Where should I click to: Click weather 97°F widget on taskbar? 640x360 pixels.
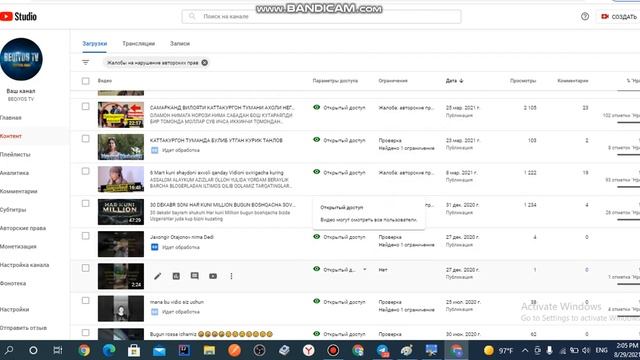498,350
